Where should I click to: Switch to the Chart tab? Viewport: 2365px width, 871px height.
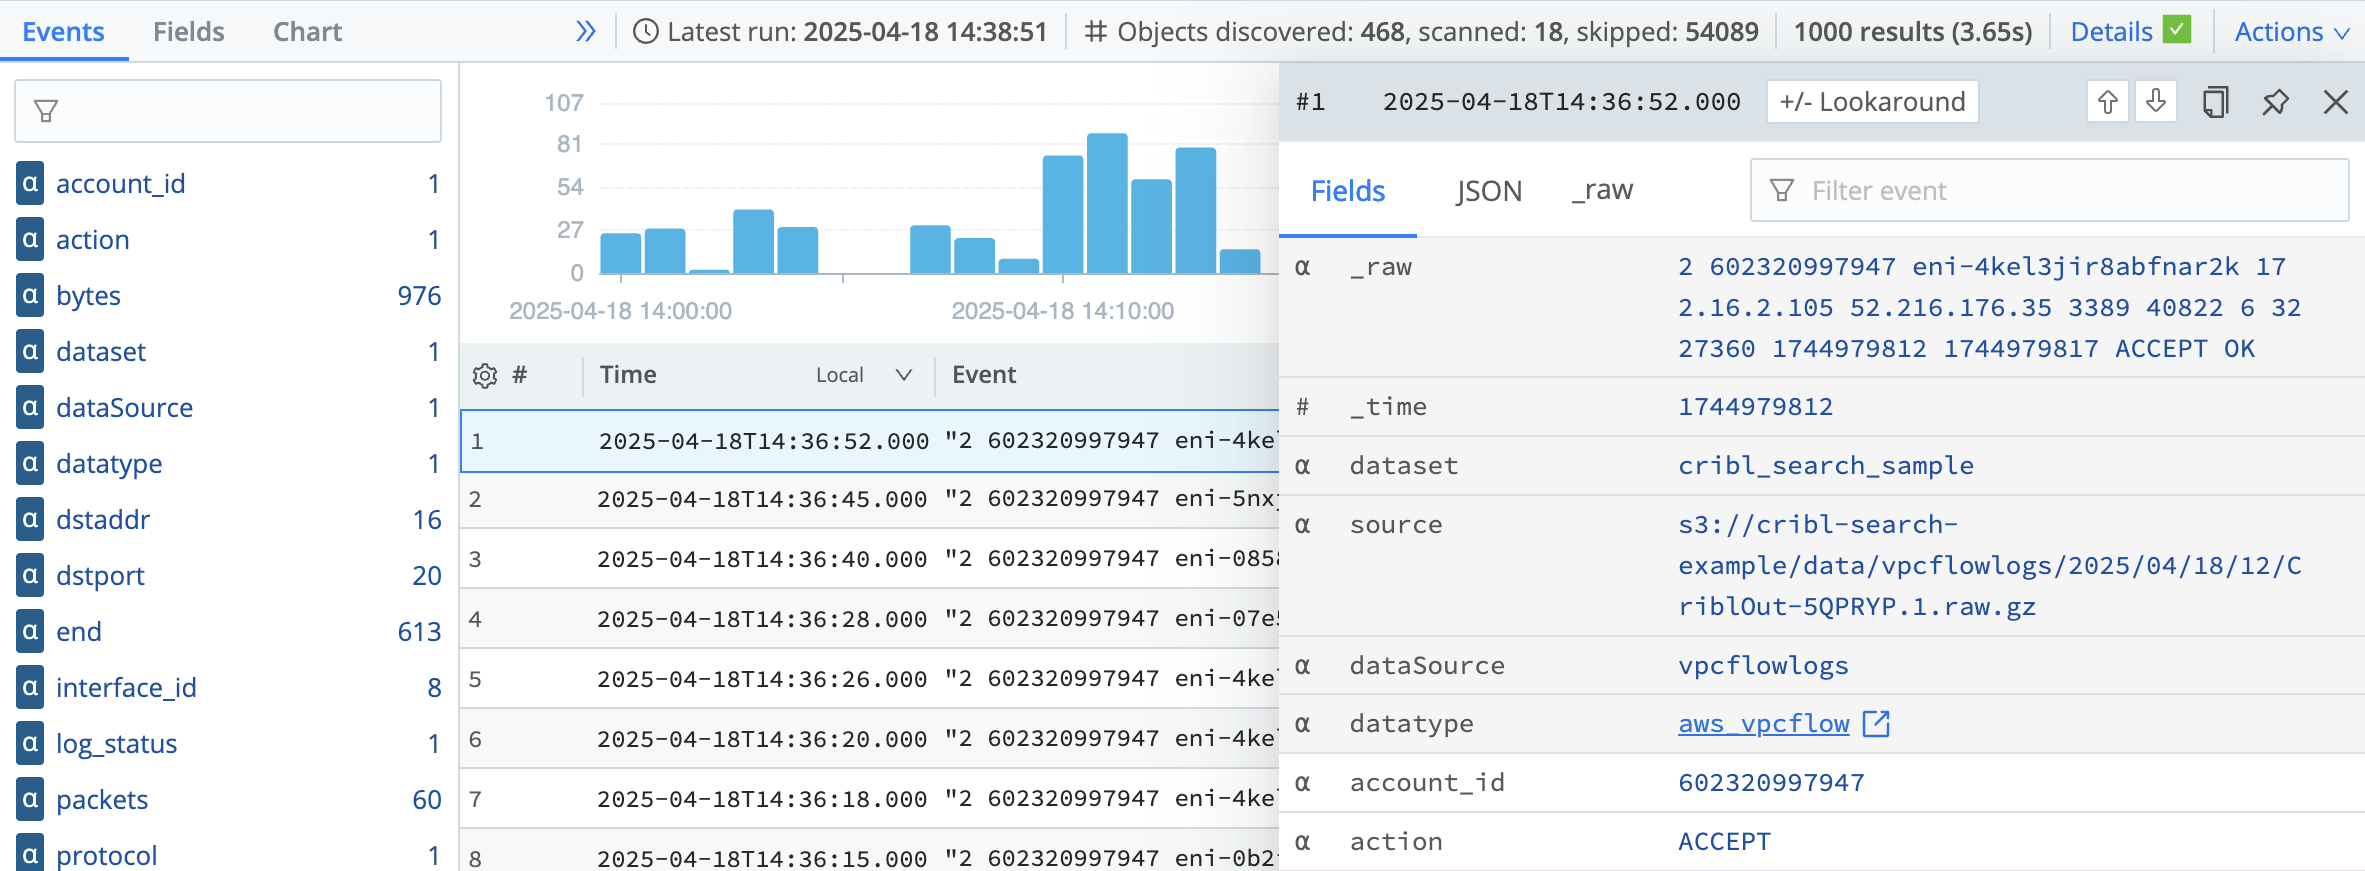(307, 32)
